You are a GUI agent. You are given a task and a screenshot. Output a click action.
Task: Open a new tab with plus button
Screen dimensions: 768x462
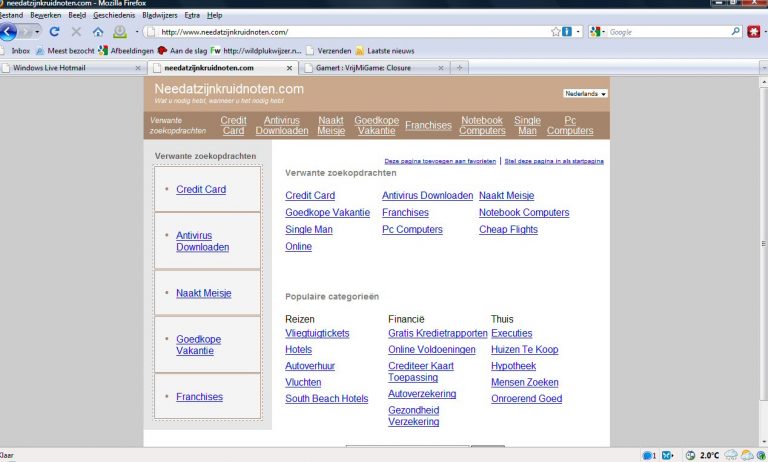pos(459,68)
